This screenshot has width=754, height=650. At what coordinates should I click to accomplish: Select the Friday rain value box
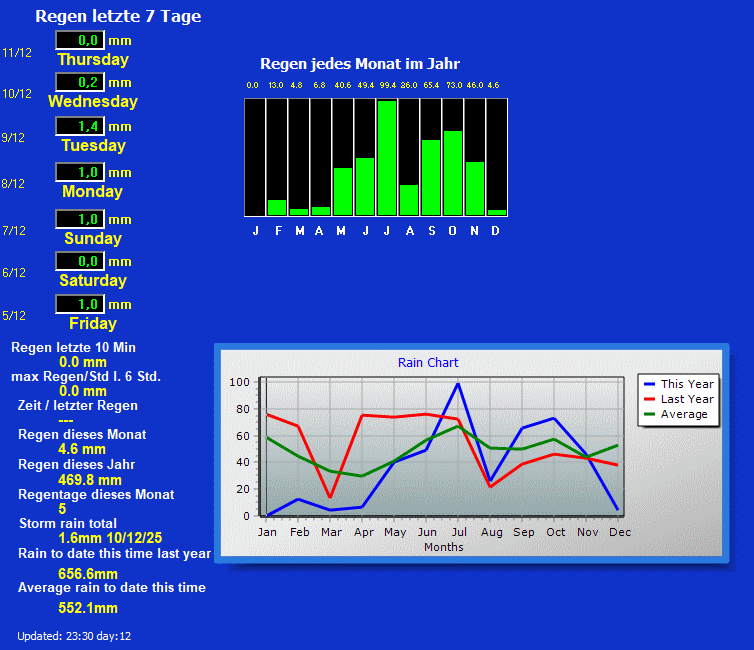click(x=80, y=304)
